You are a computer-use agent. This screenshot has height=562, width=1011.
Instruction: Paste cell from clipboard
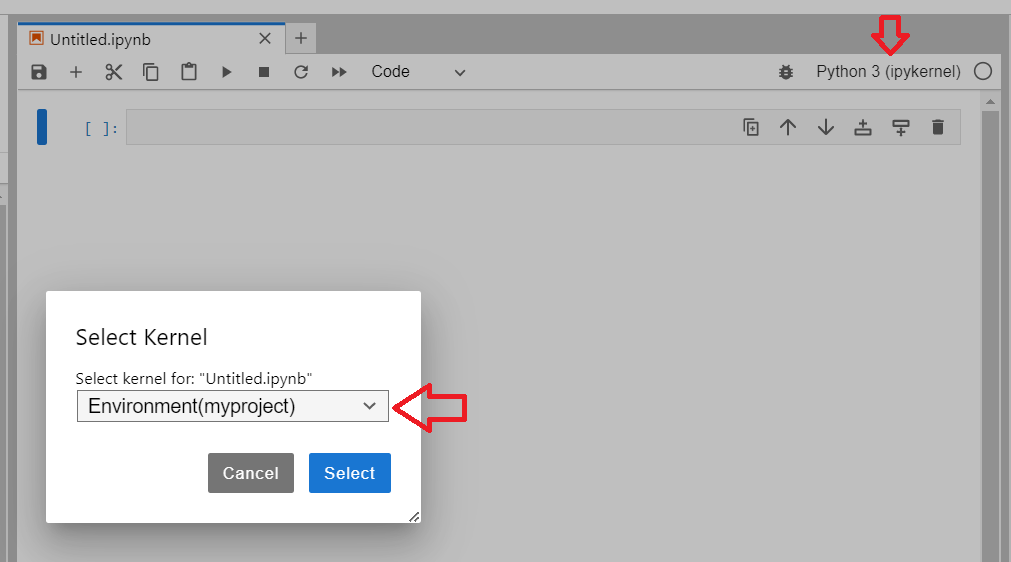coord(188,72)
